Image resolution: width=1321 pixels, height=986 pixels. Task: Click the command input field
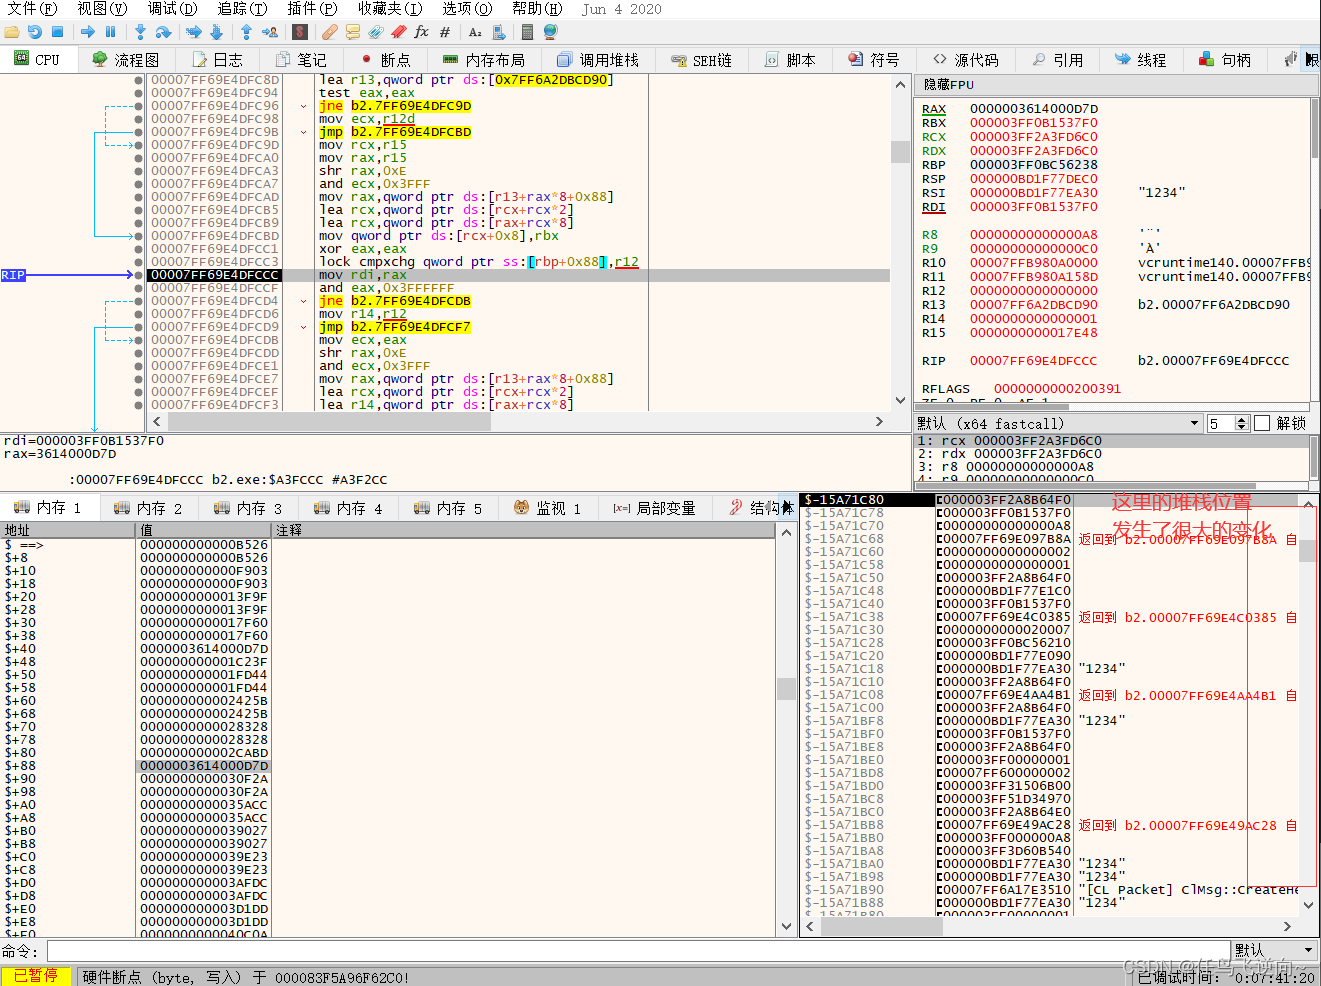pos(639,950)
